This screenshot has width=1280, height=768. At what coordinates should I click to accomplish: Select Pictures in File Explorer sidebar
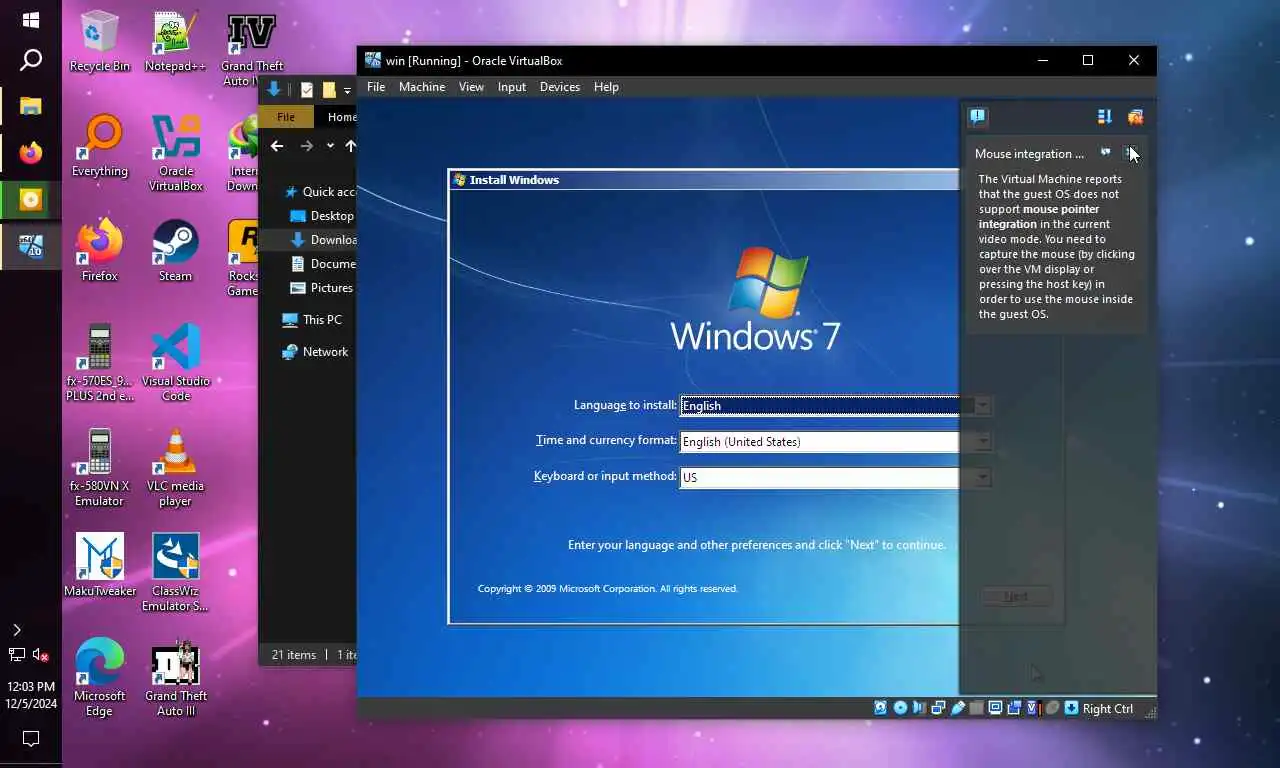tap(322, 288)
